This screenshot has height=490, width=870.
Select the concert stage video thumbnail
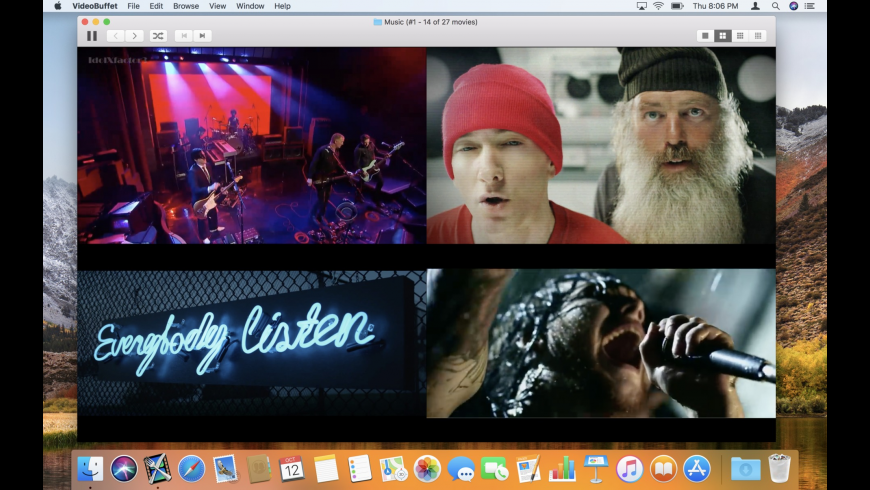pos(251,145)
